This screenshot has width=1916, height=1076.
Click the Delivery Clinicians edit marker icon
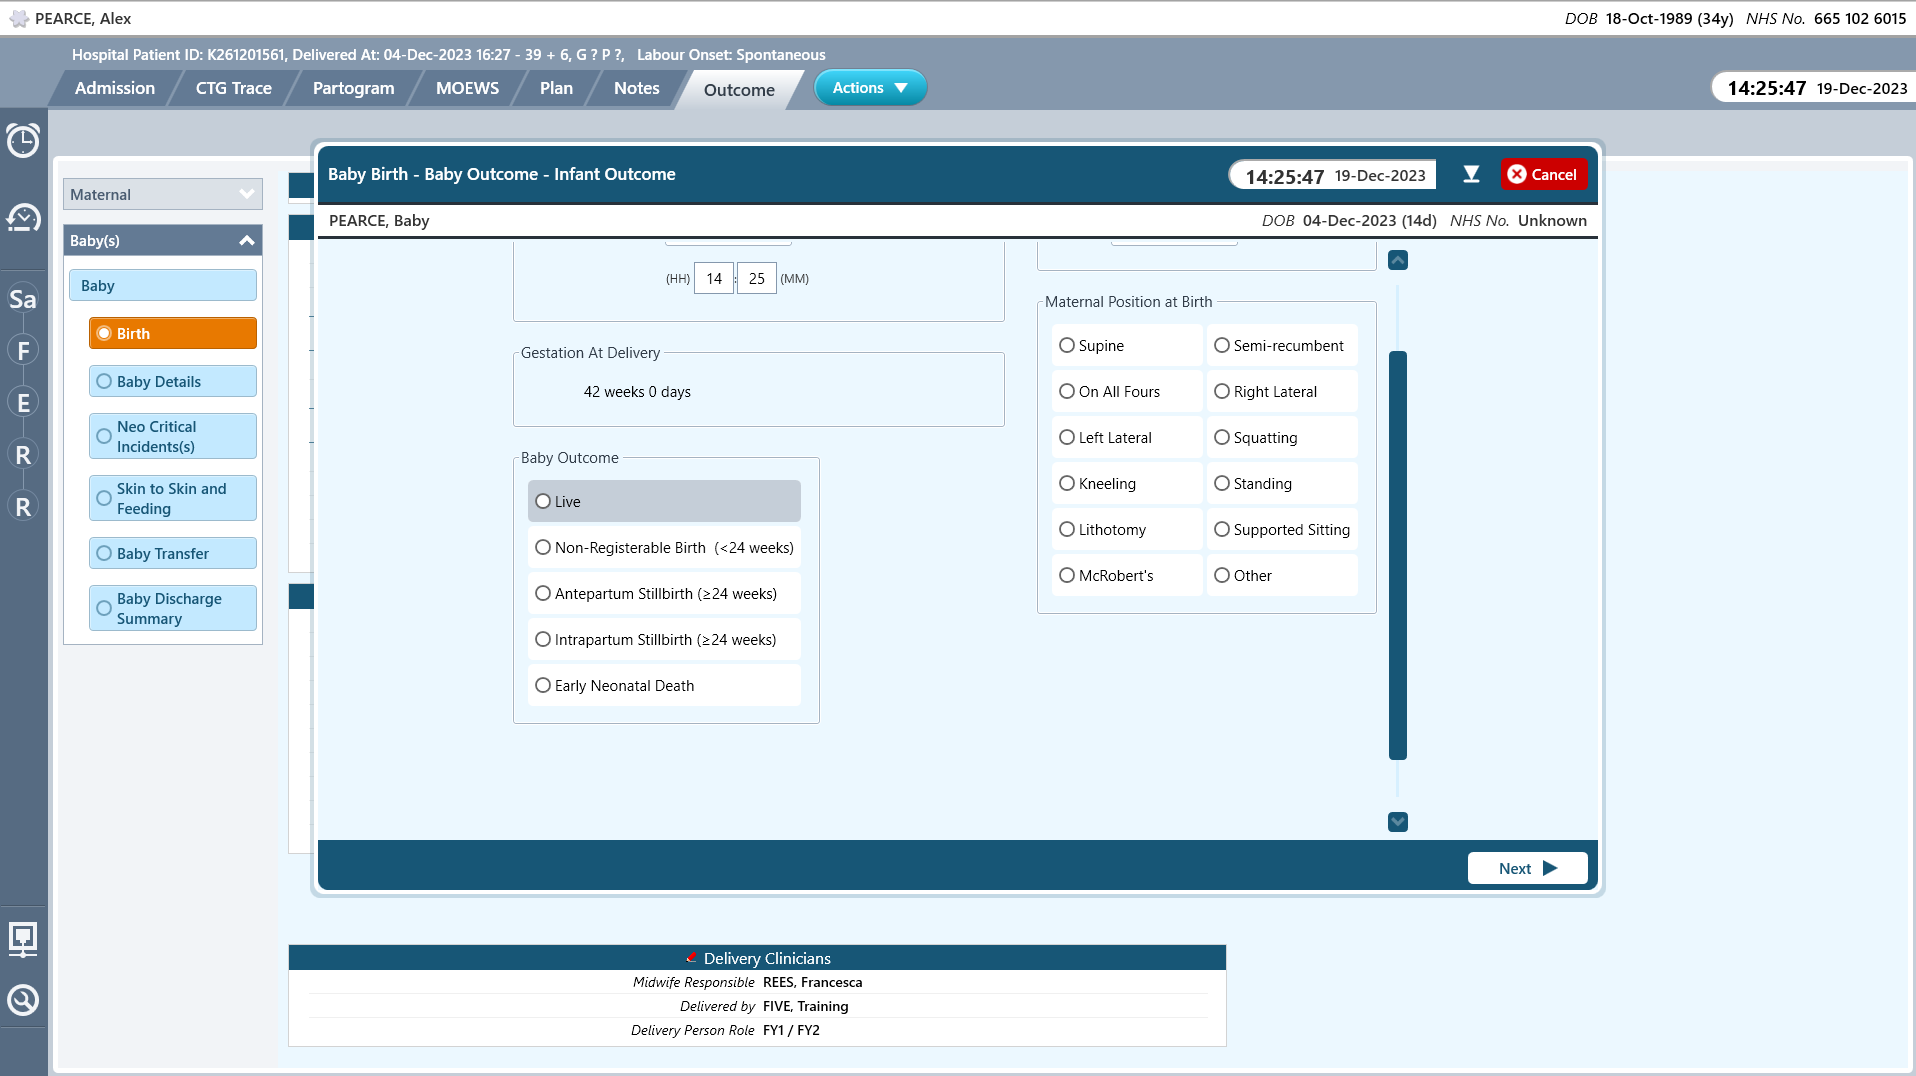(691, 957)
